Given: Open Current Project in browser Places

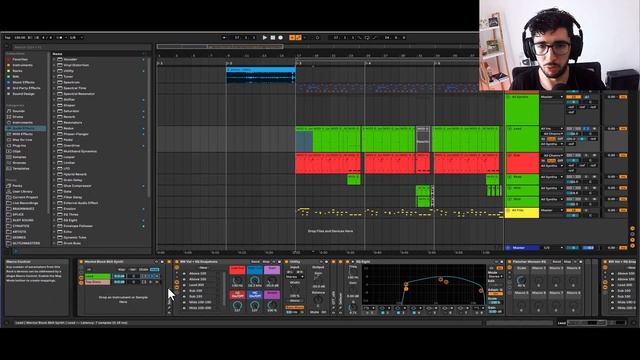Looking at the screenshot, I should click(25, 197).
